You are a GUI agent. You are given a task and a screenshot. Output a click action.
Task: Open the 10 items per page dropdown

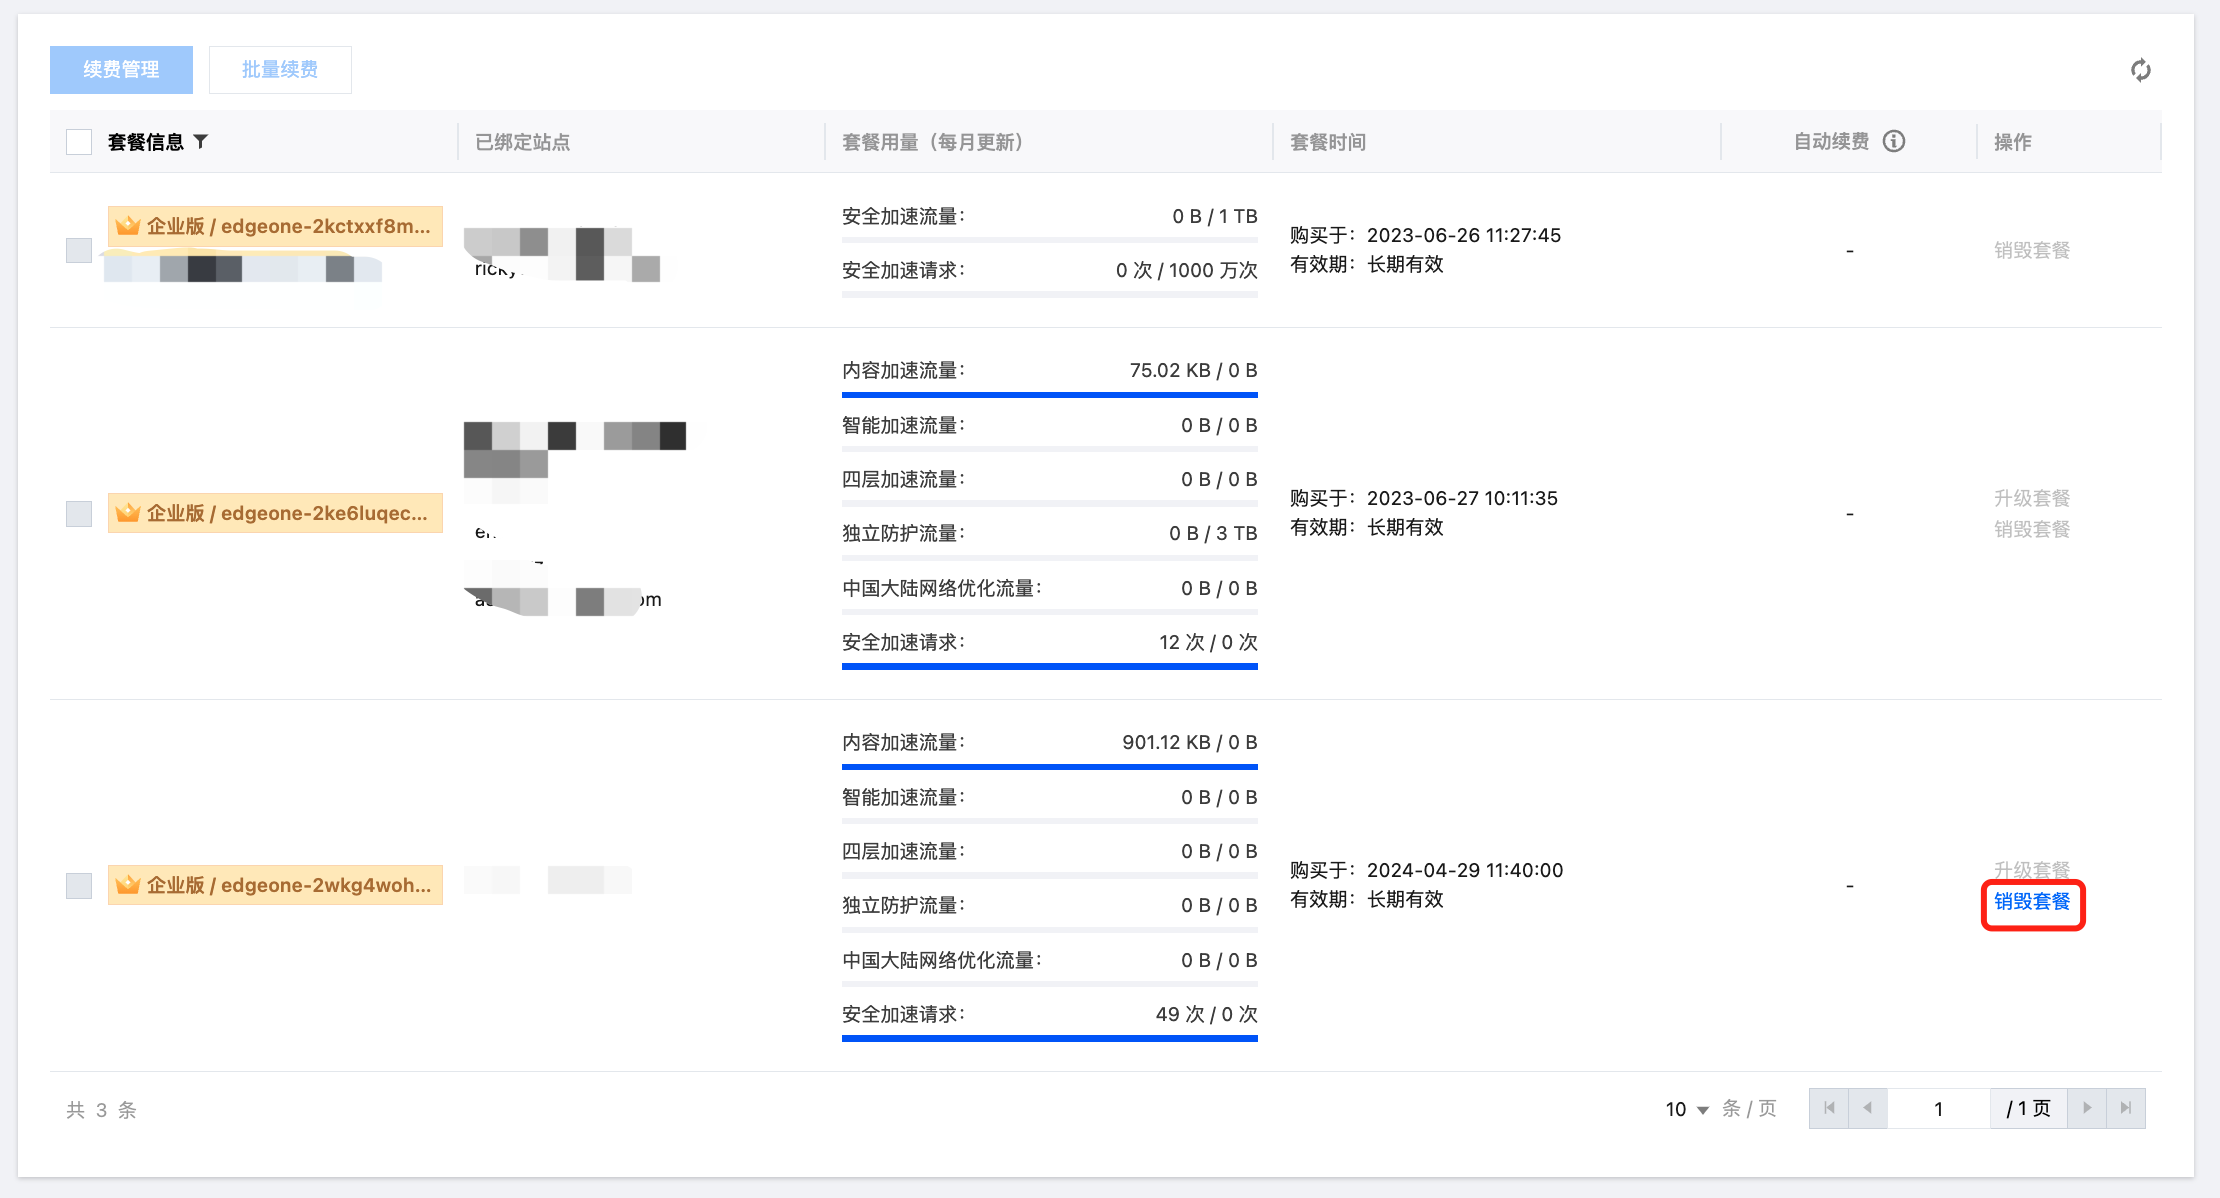(1687, 1109)
